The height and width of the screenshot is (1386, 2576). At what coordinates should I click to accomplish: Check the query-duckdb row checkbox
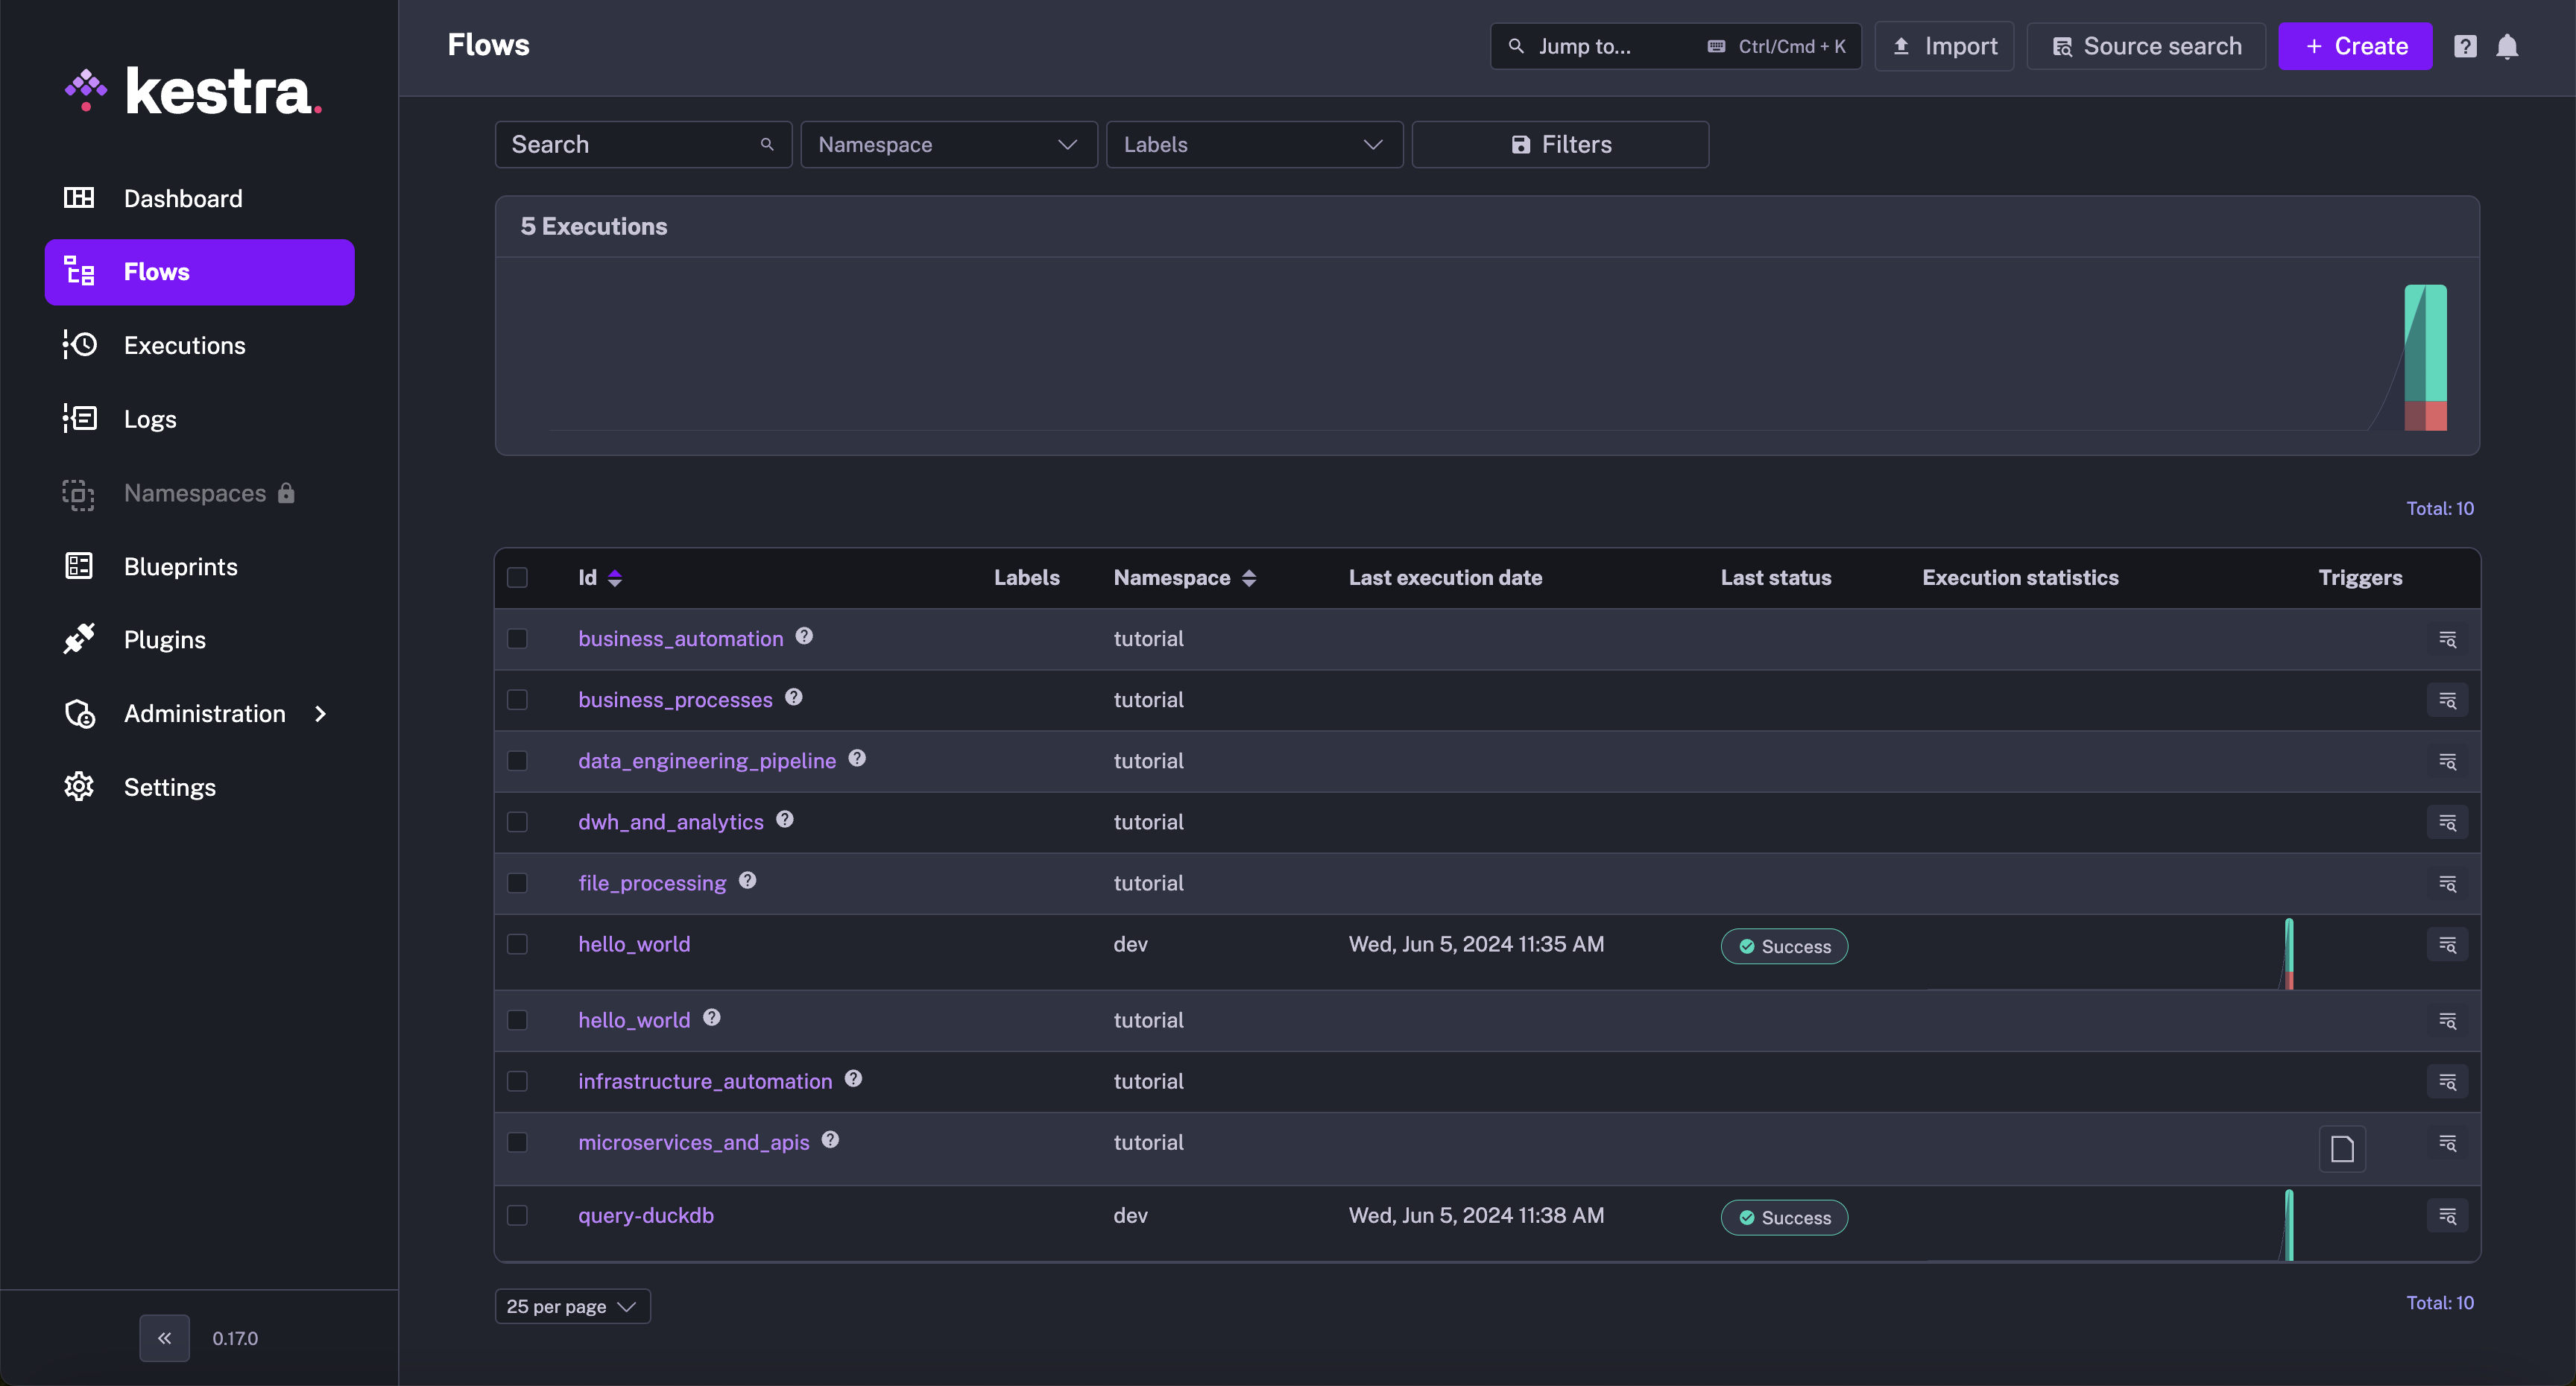(517, 1215)
